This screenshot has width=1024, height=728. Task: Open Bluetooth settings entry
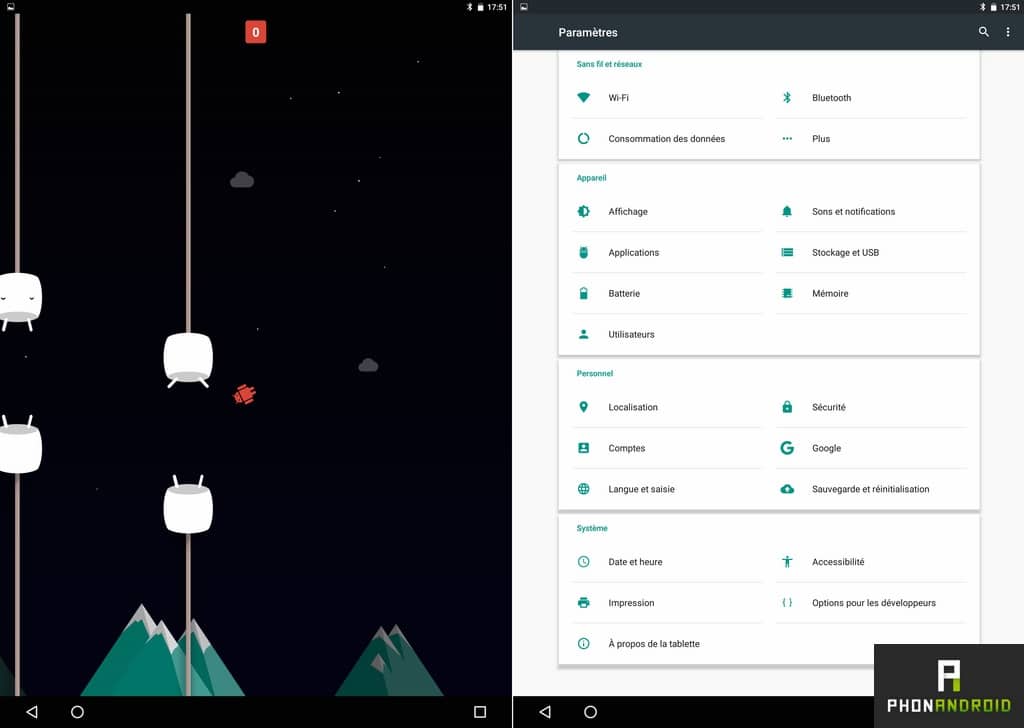(871, 98)
